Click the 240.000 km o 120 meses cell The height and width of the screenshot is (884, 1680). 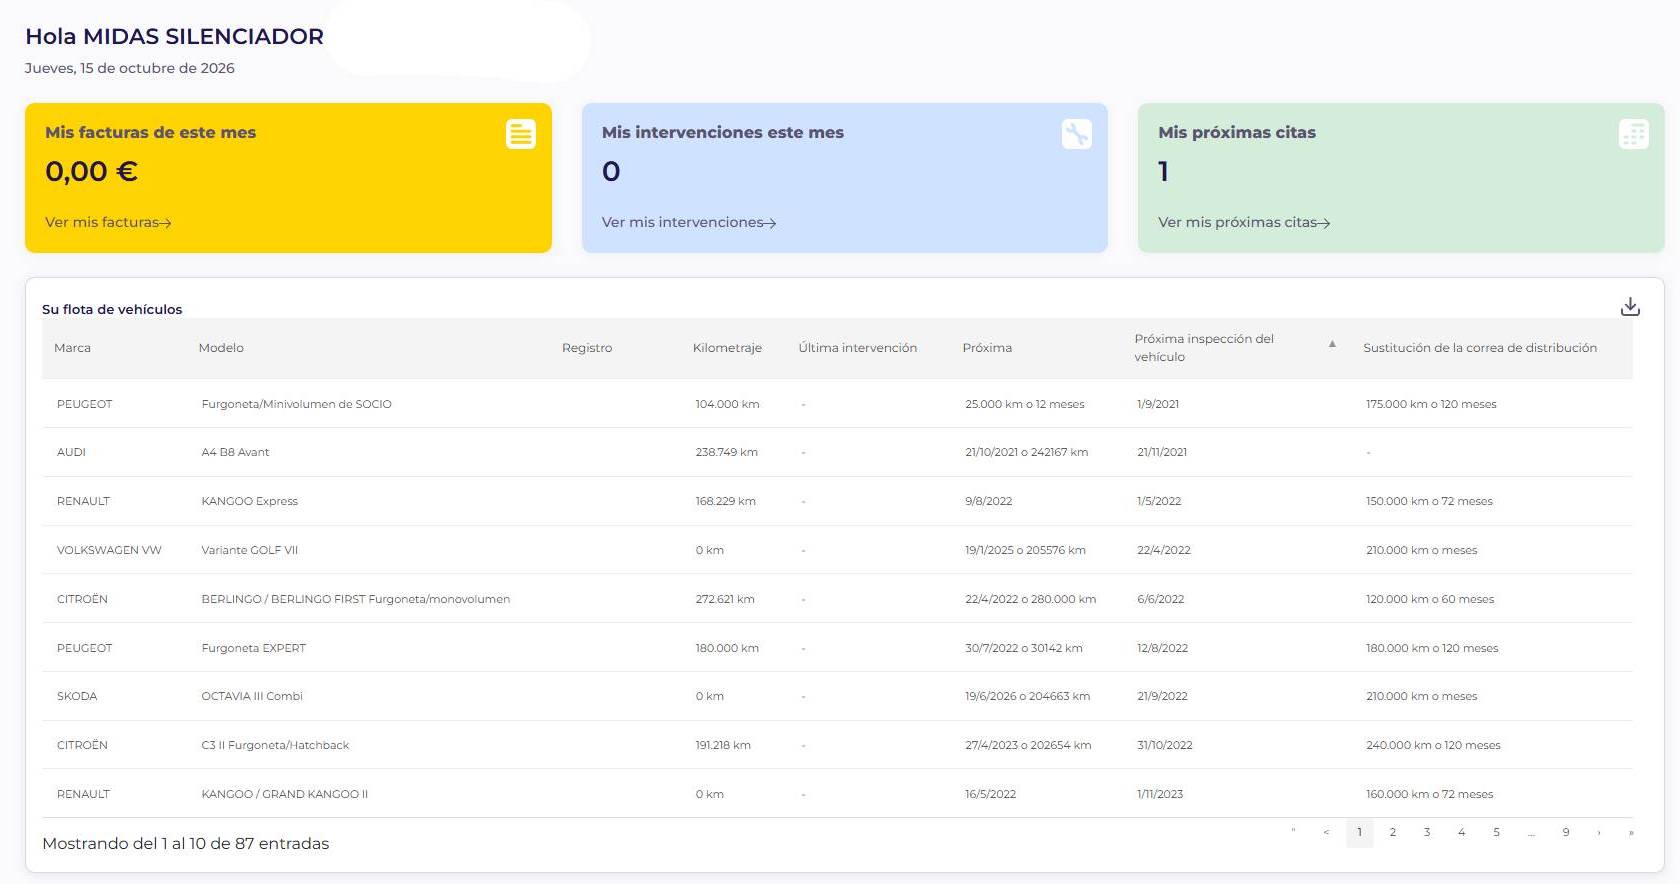(1433, 745)
